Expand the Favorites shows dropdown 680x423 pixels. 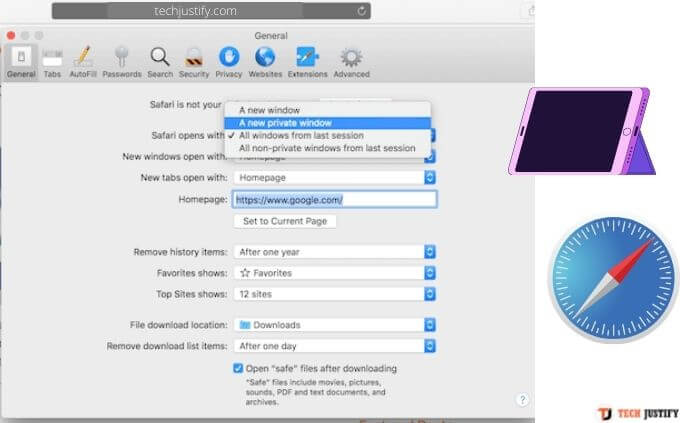pyautogui.click(x=334, y=272)
